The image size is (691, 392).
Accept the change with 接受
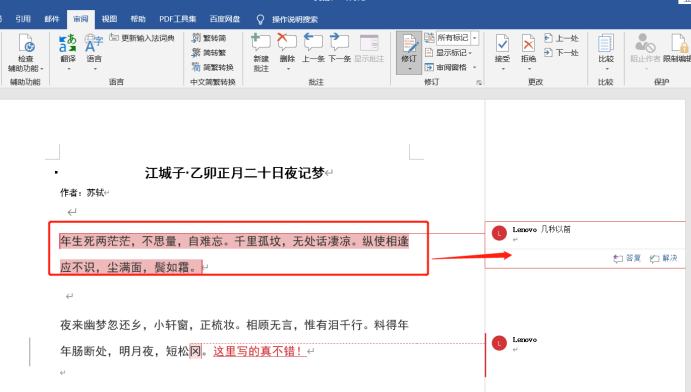click(502, 48)
